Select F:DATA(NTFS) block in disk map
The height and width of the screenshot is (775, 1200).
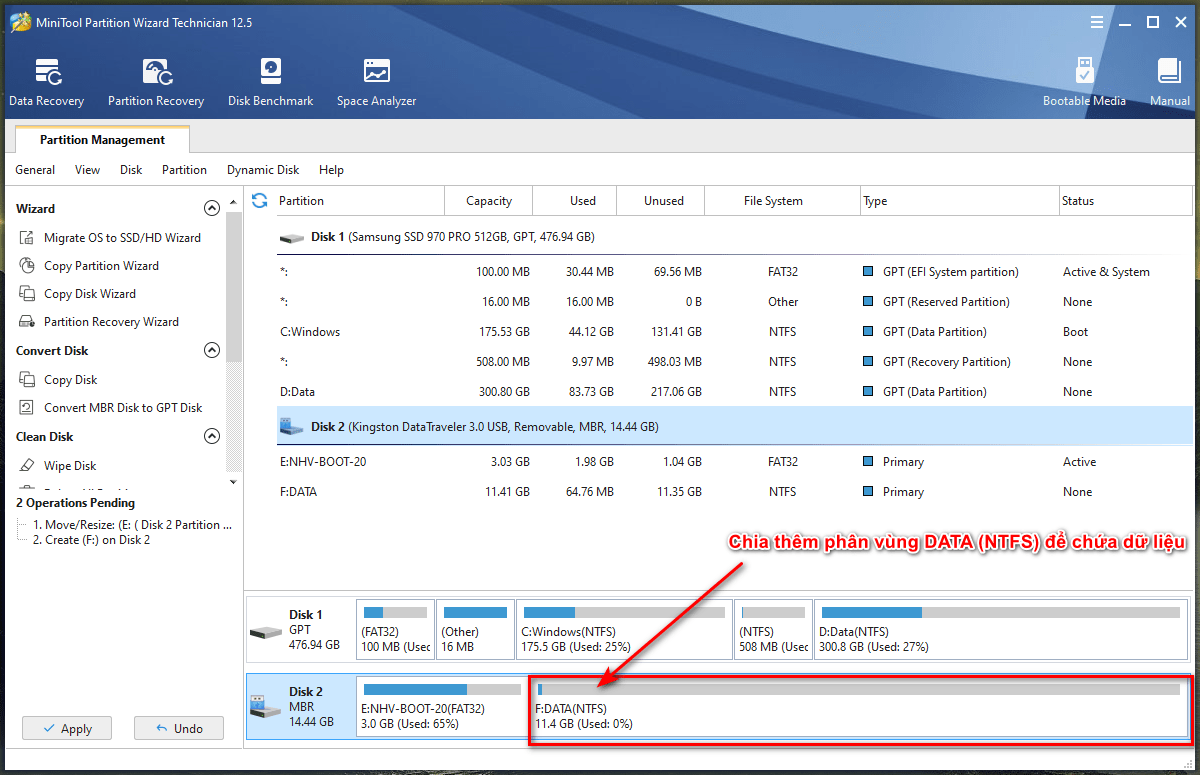pos(860,707)
